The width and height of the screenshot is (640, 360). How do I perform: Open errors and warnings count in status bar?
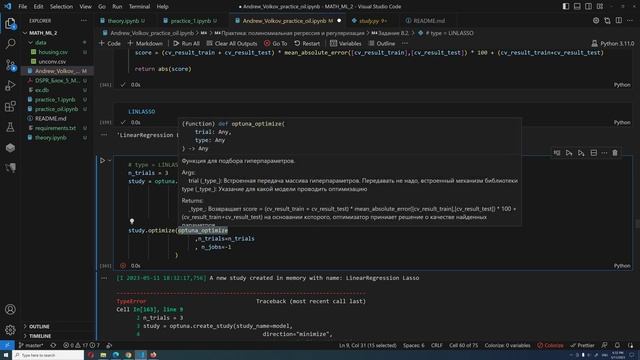coord(82,345)
